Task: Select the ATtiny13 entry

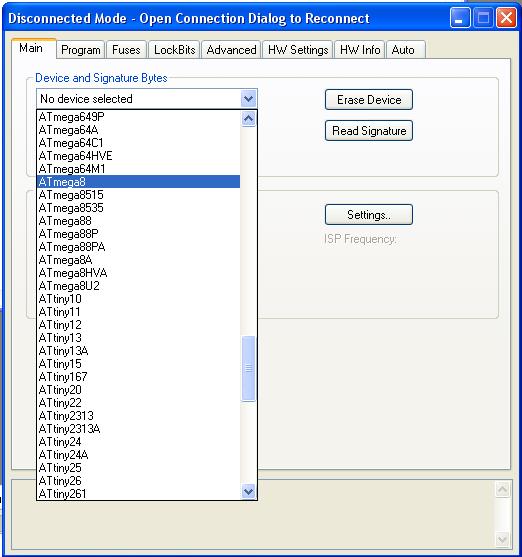Action: (139, 338)
